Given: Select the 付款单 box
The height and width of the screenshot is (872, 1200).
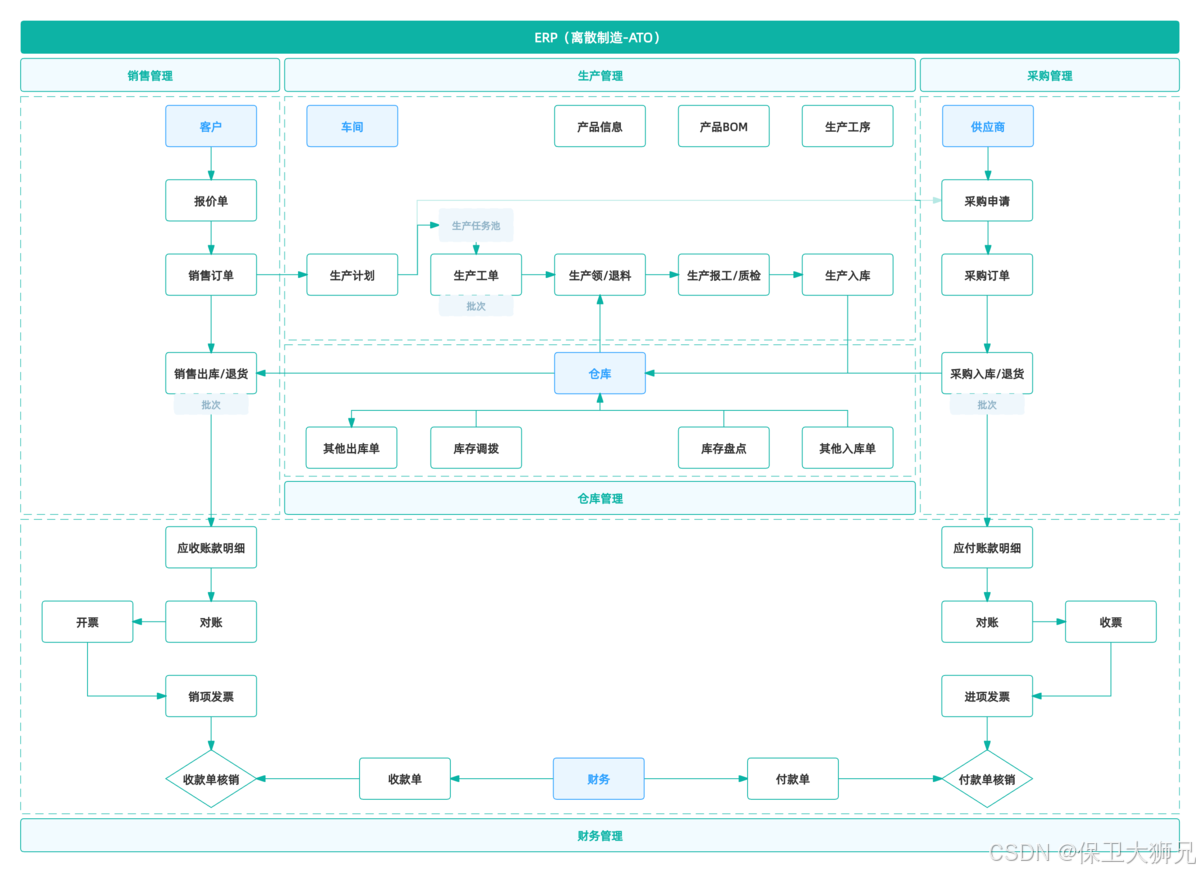Looking at the screenshot, I should click(793, 779).
